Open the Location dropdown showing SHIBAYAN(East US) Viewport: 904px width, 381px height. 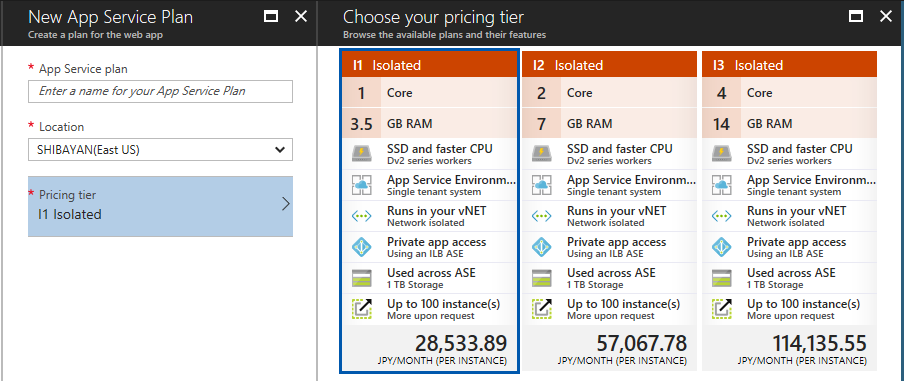click(160, 149)
